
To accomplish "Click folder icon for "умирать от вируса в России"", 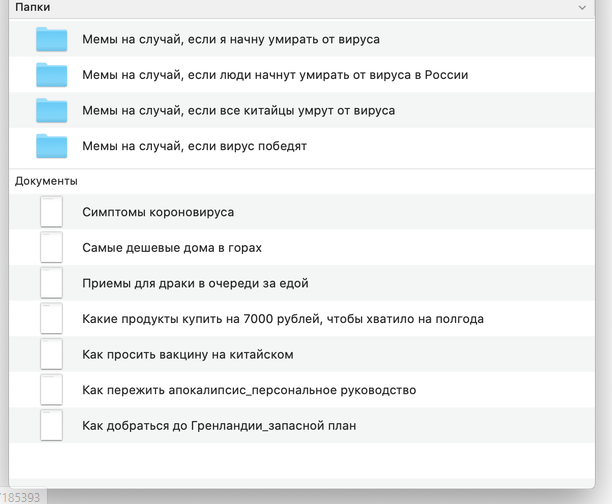I will 51,75.
